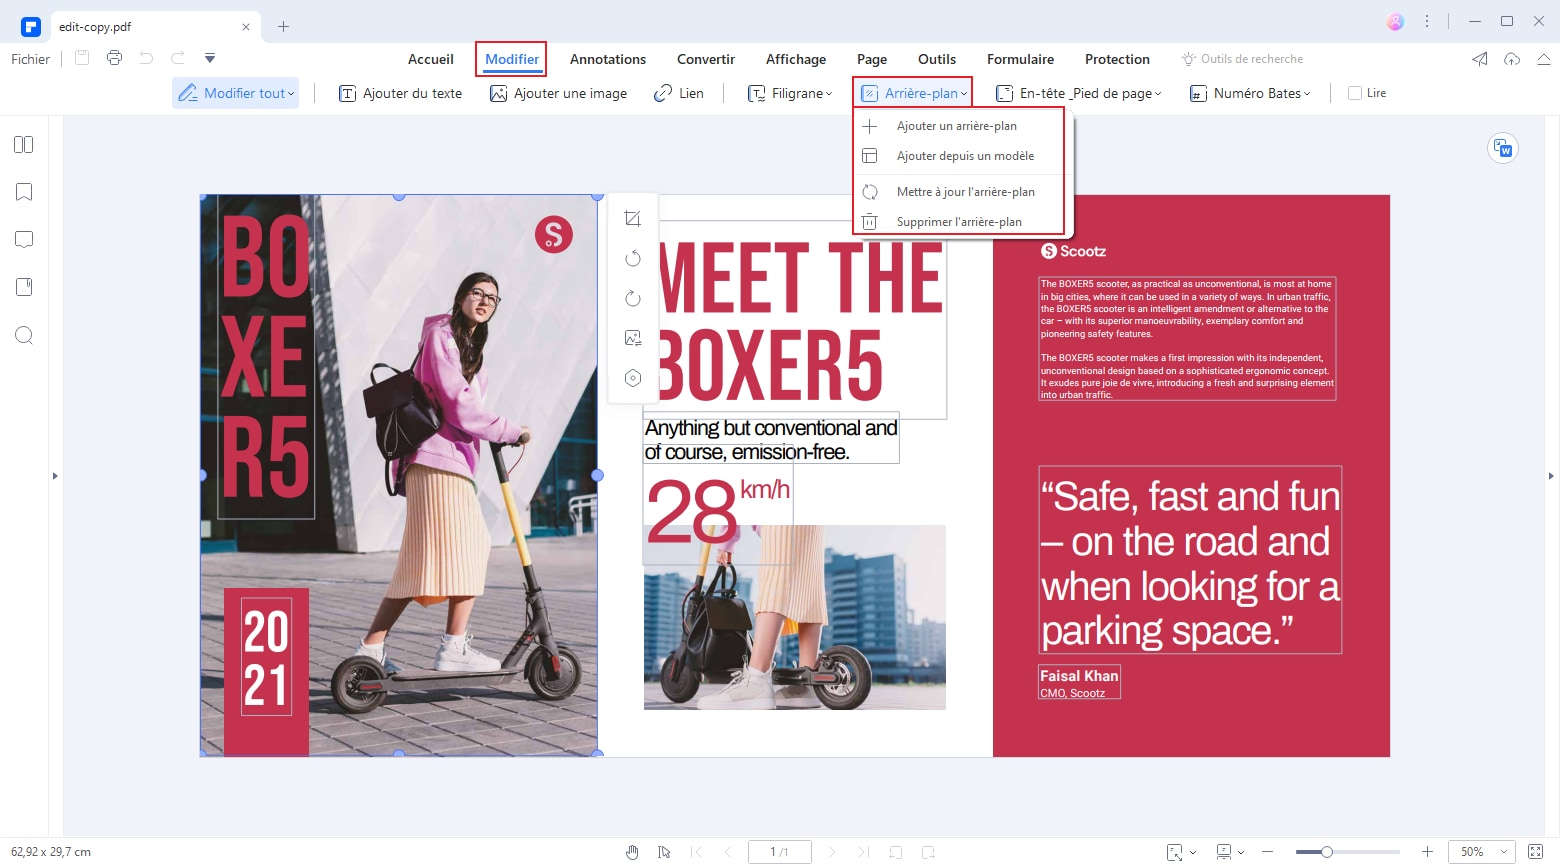Expand the left panel arrow

tap(55, 476)
